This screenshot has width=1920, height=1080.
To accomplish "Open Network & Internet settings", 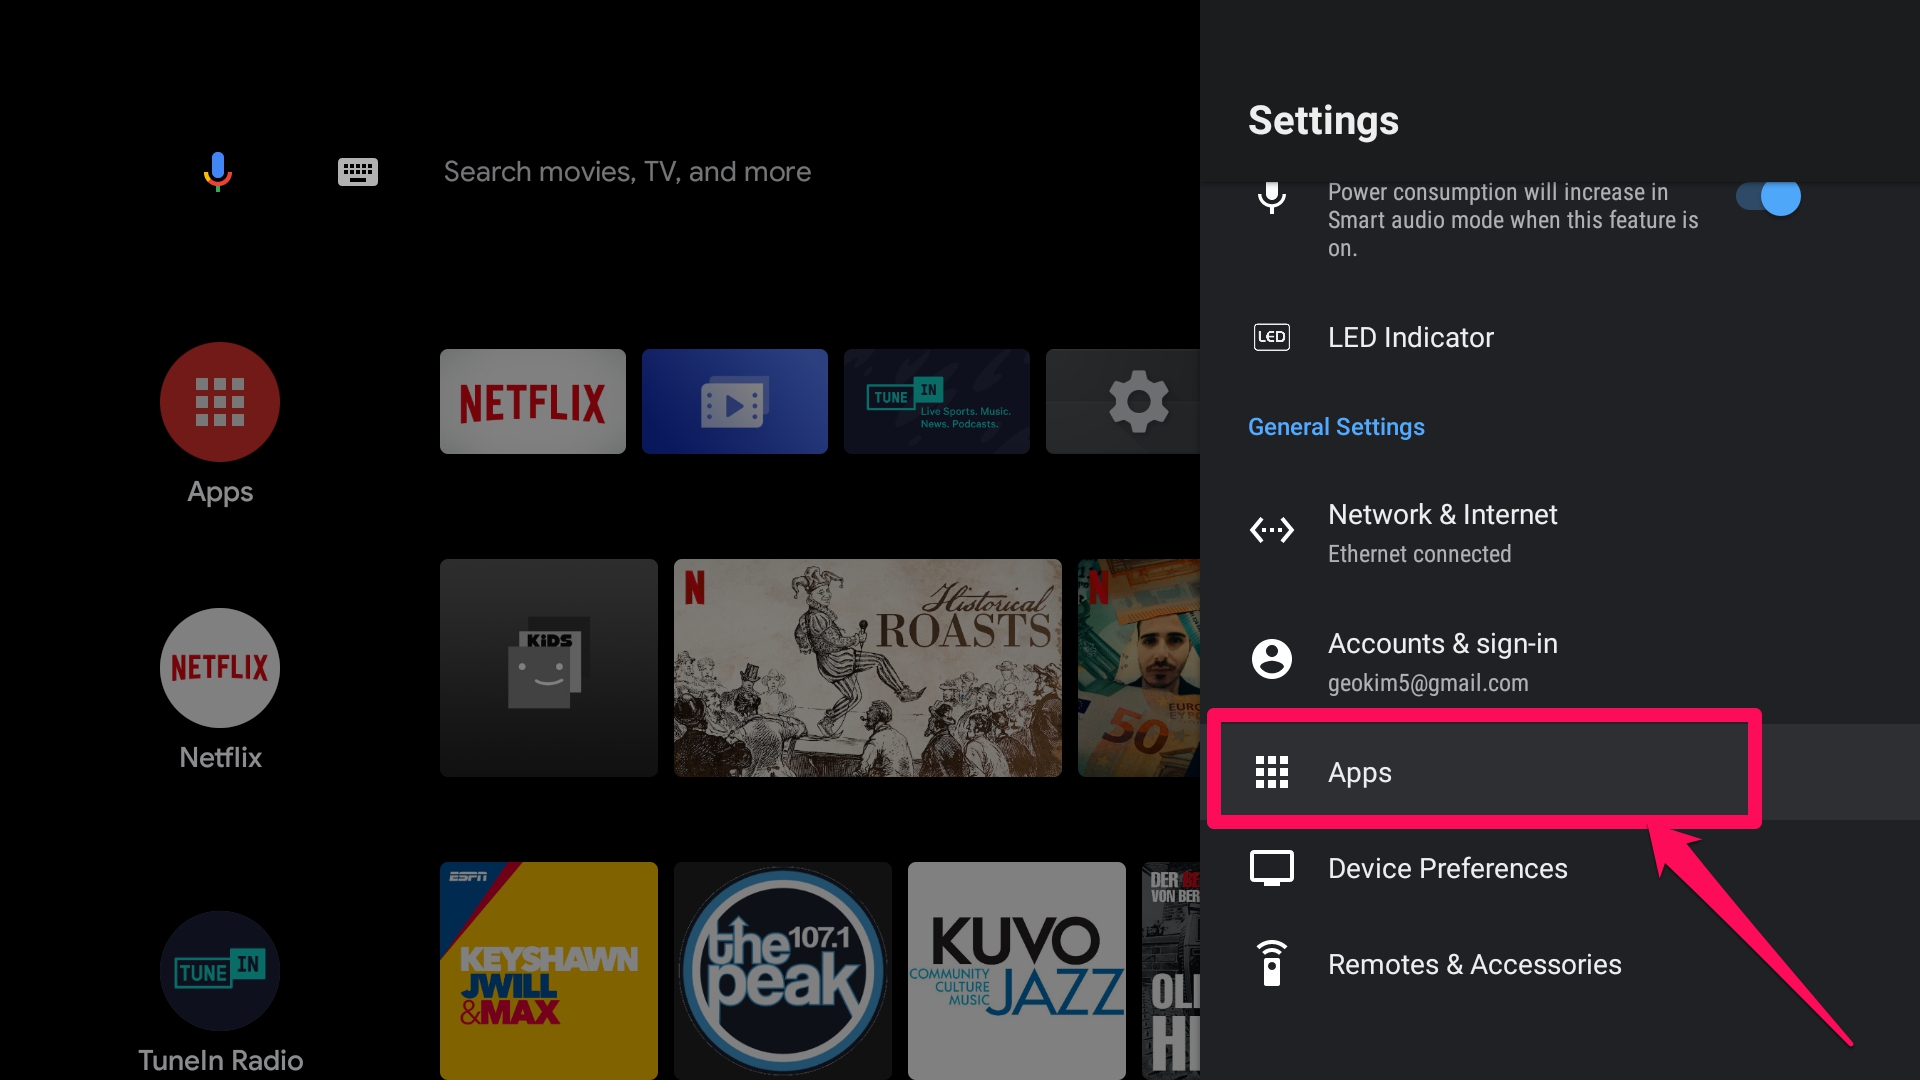I will coord(1560,532).
